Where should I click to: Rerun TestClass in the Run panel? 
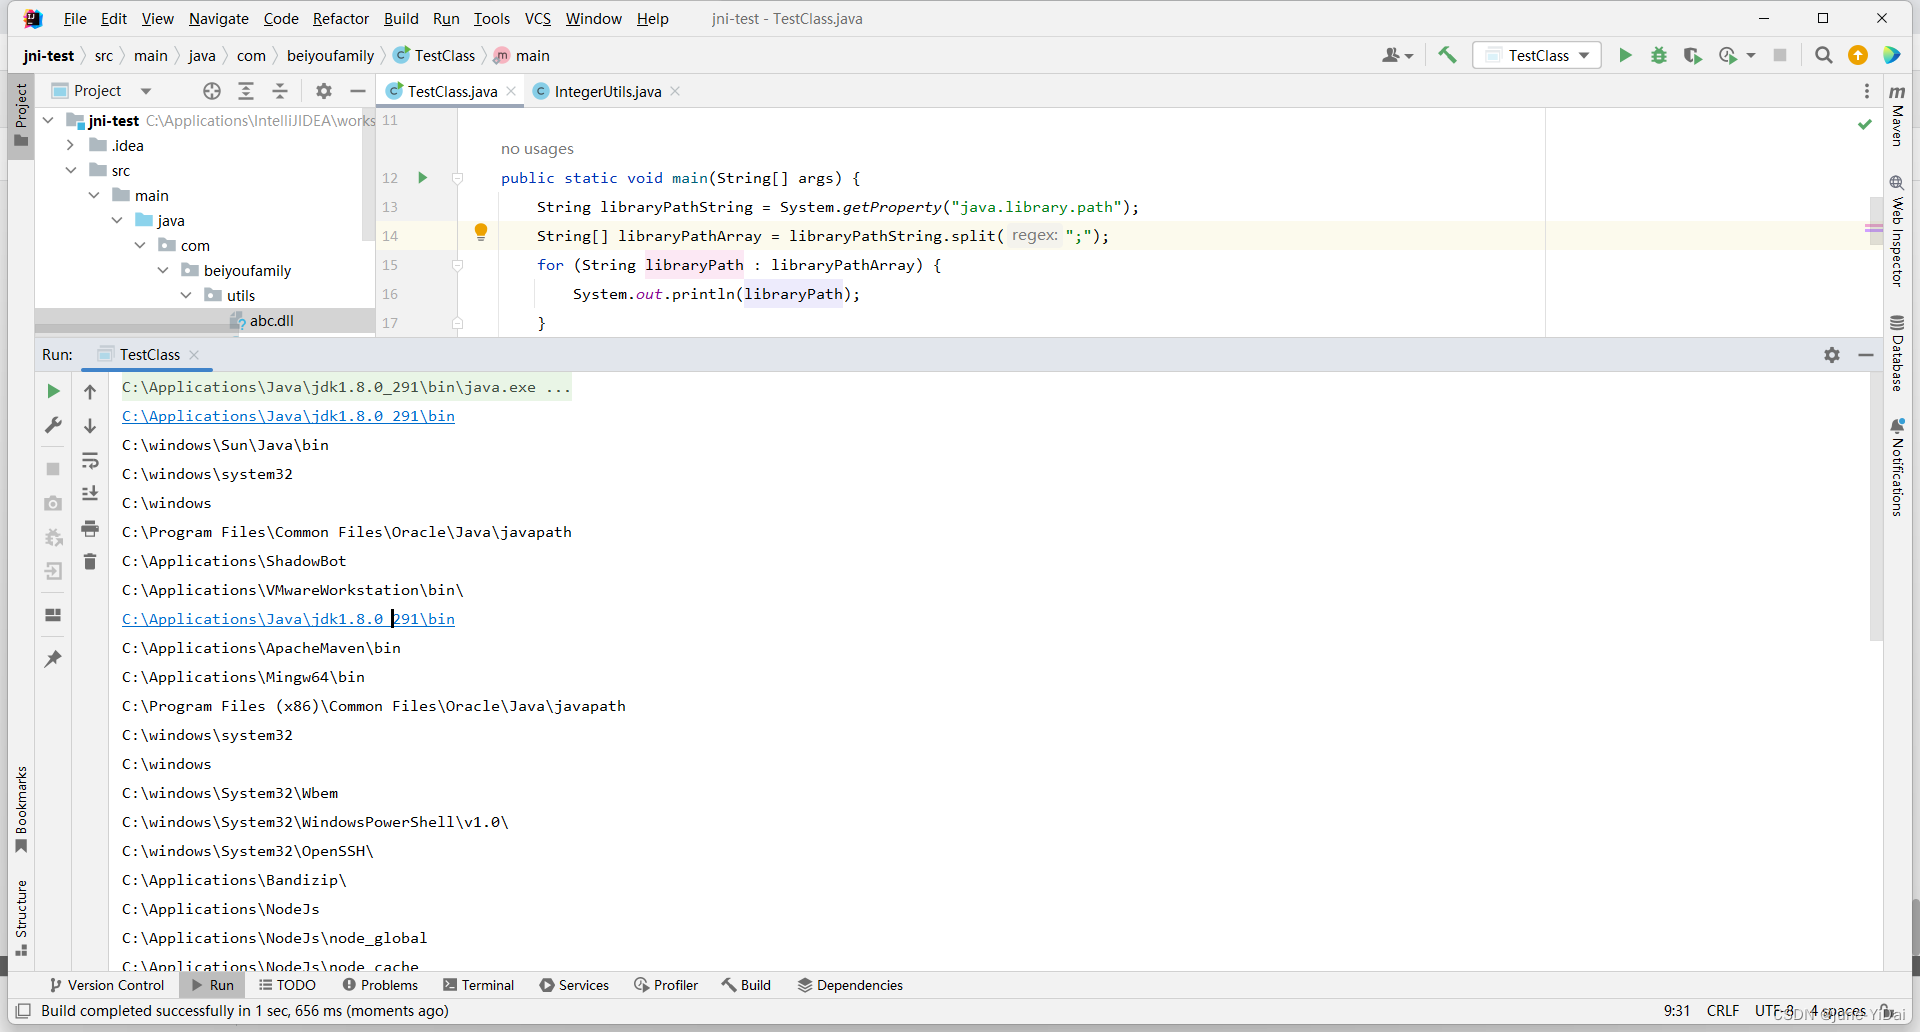(53, 391)
